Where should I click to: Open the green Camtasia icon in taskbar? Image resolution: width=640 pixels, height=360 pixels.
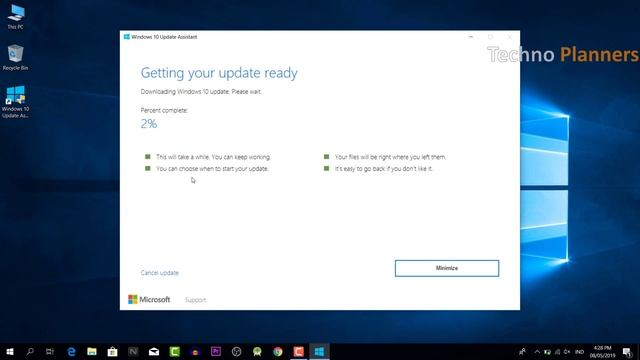175,351
